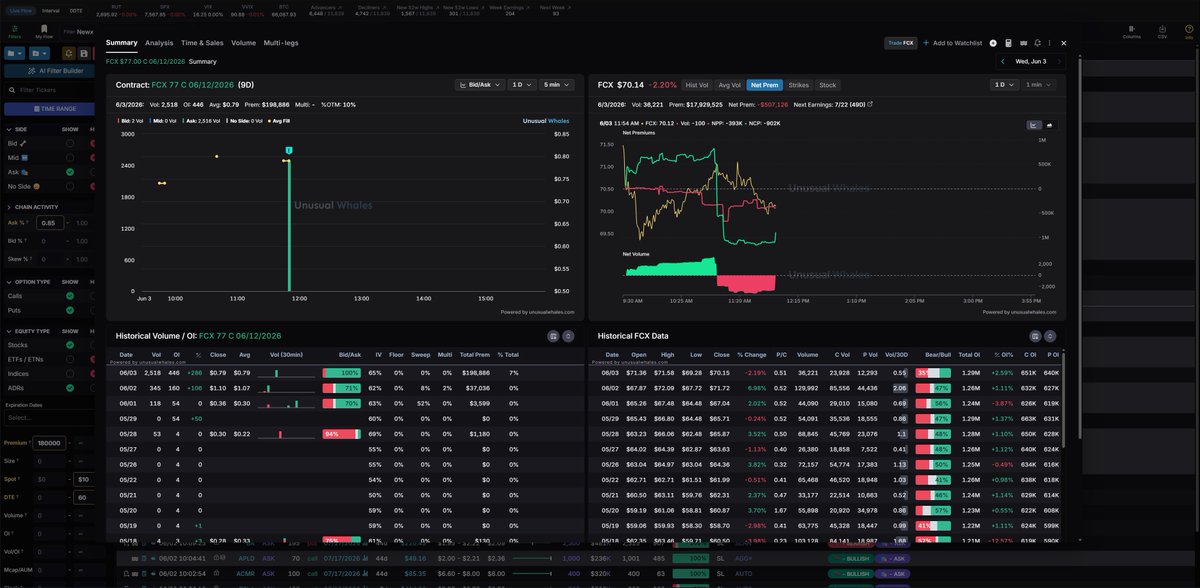
Task: Expand the CHAIN ACTIVITY filter section
Action: [11, 207]
